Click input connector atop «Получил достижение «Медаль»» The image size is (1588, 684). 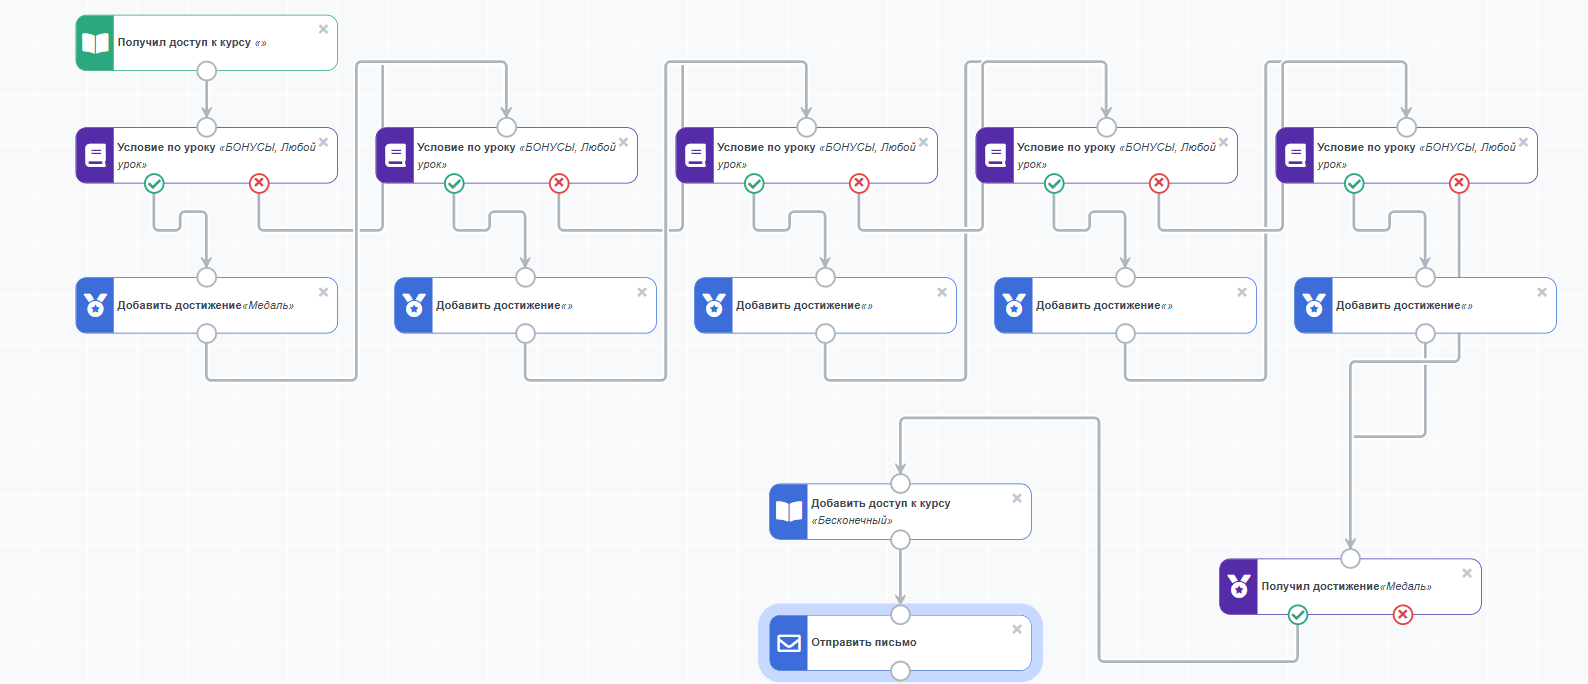(x=1350, y=558)
